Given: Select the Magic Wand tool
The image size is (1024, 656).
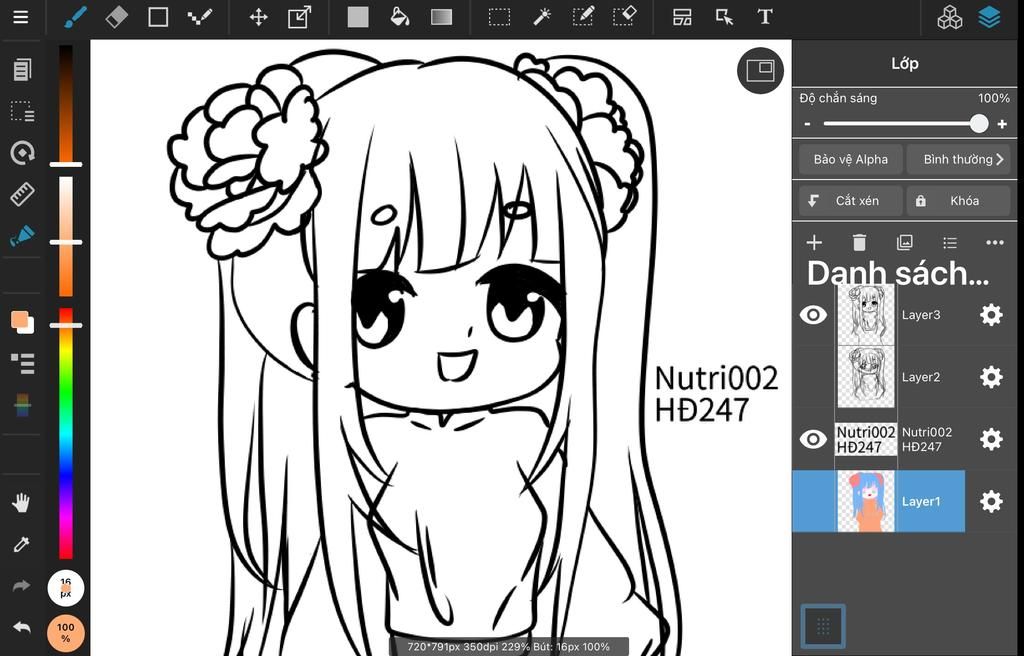Looking at the screenshot, I should (x=541, y=17).
